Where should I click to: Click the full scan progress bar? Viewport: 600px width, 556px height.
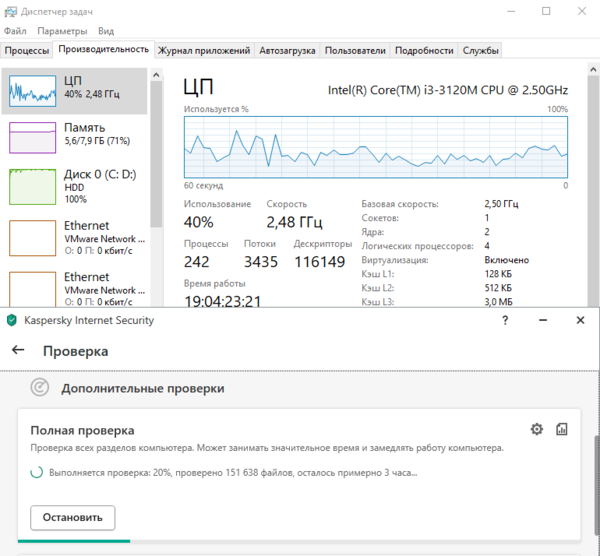300,540
